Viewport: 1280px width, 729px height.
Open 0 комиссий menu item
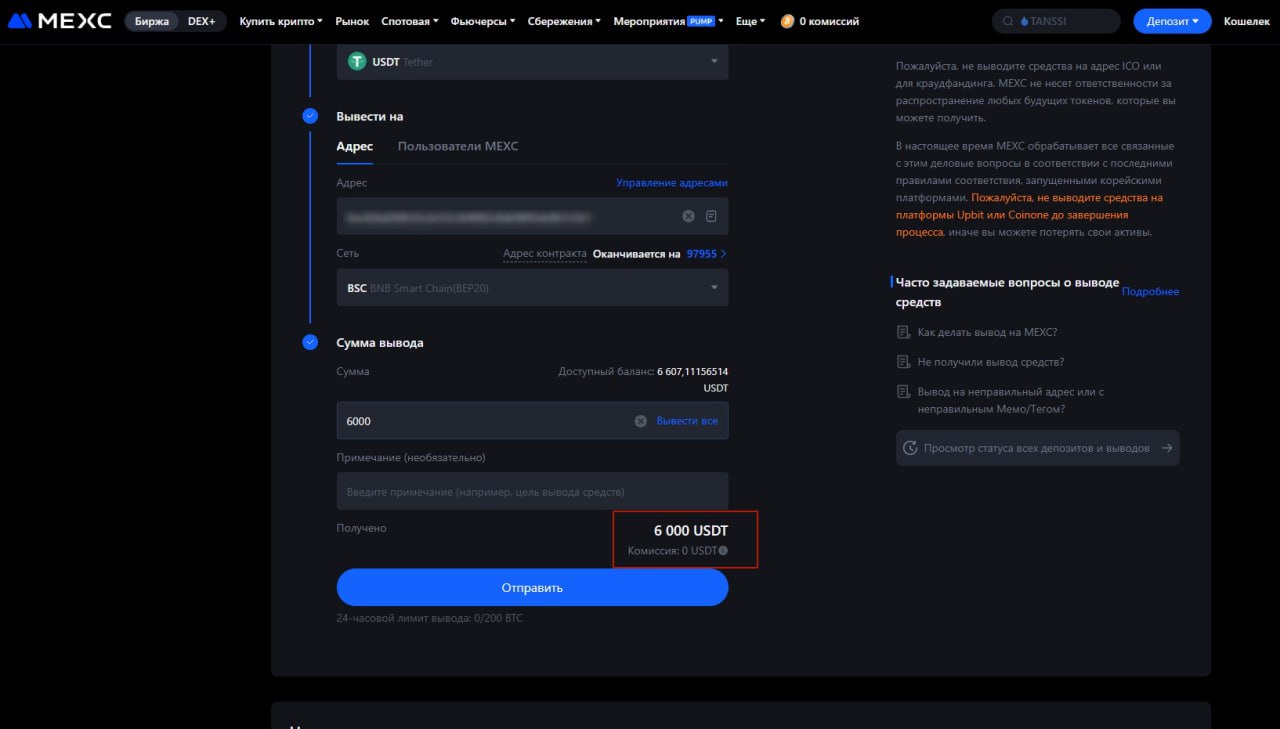819,21
